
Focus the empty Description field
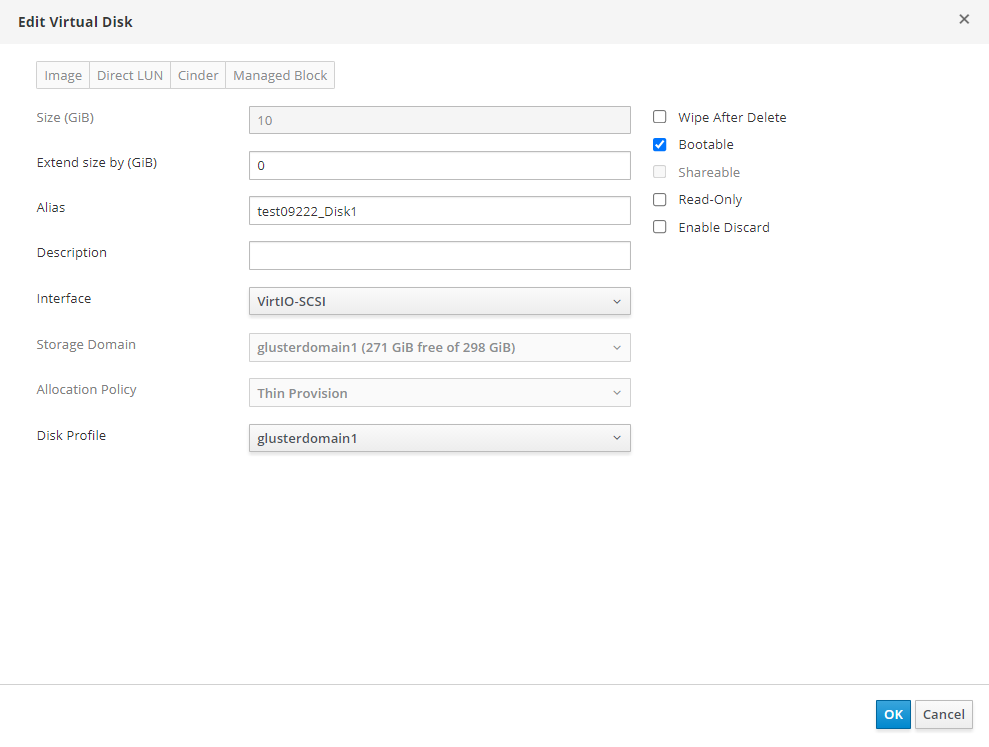439,255
